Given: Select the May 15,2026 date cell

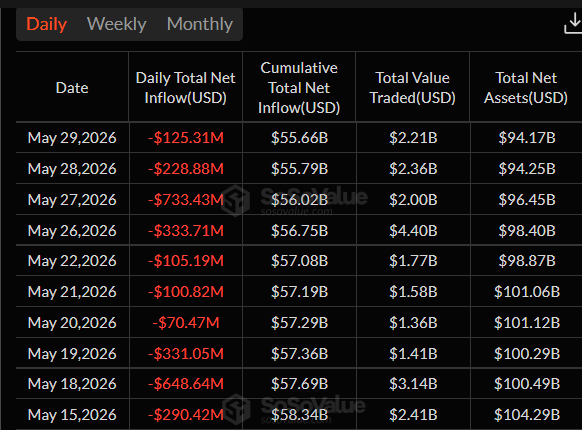Looking at the screenshot, I should click(x=72, y=415).
